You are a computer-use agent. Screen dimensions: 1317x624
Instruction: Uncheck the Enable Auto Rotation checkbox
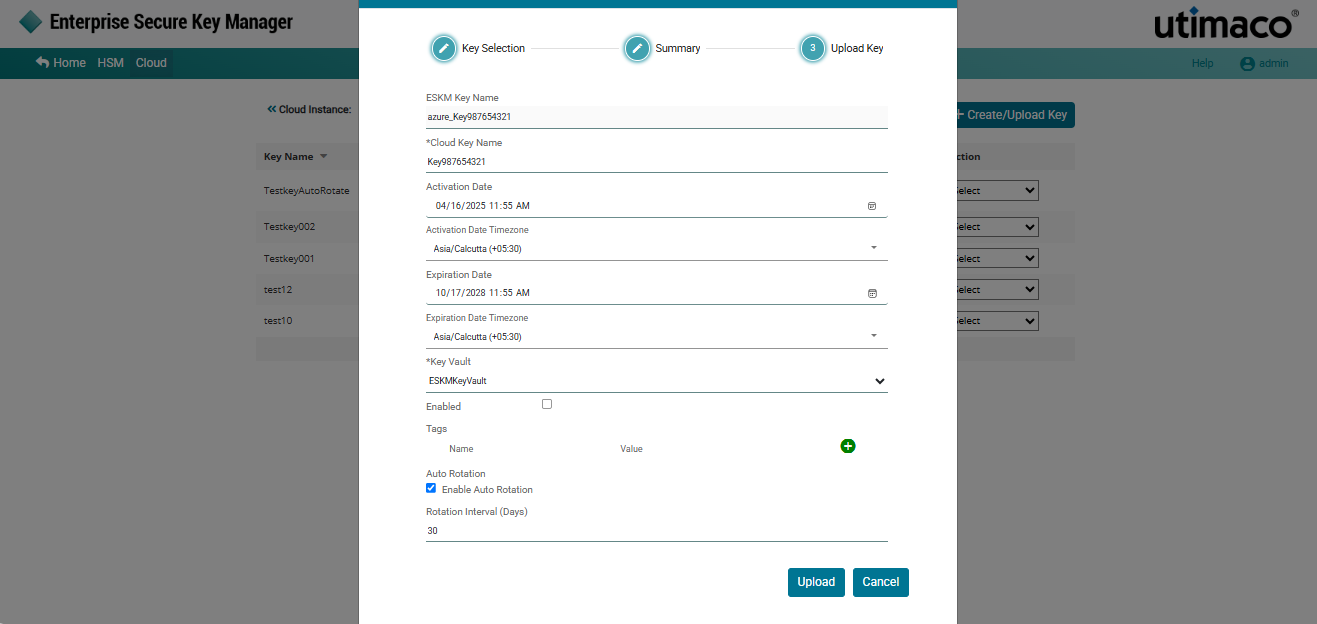pos(431,488)
